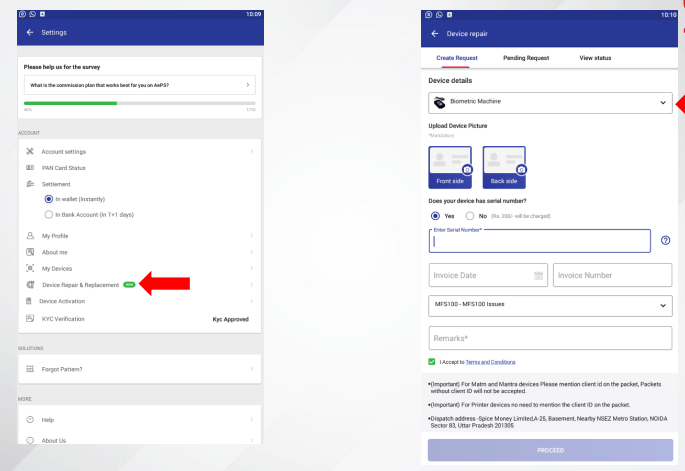Image resolution: width=685 pixels, height=471 pixels.
Task: Expand Forgot Pattern row chevron
Action: pyautogui.click(x=252, y=369)
